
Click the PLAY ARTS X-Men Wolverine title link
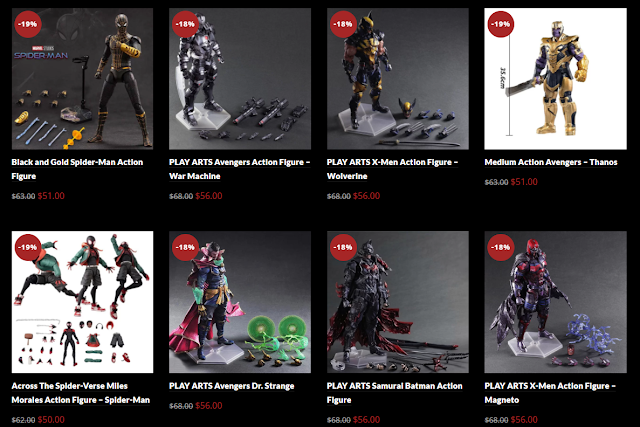(x=392, y=169)
